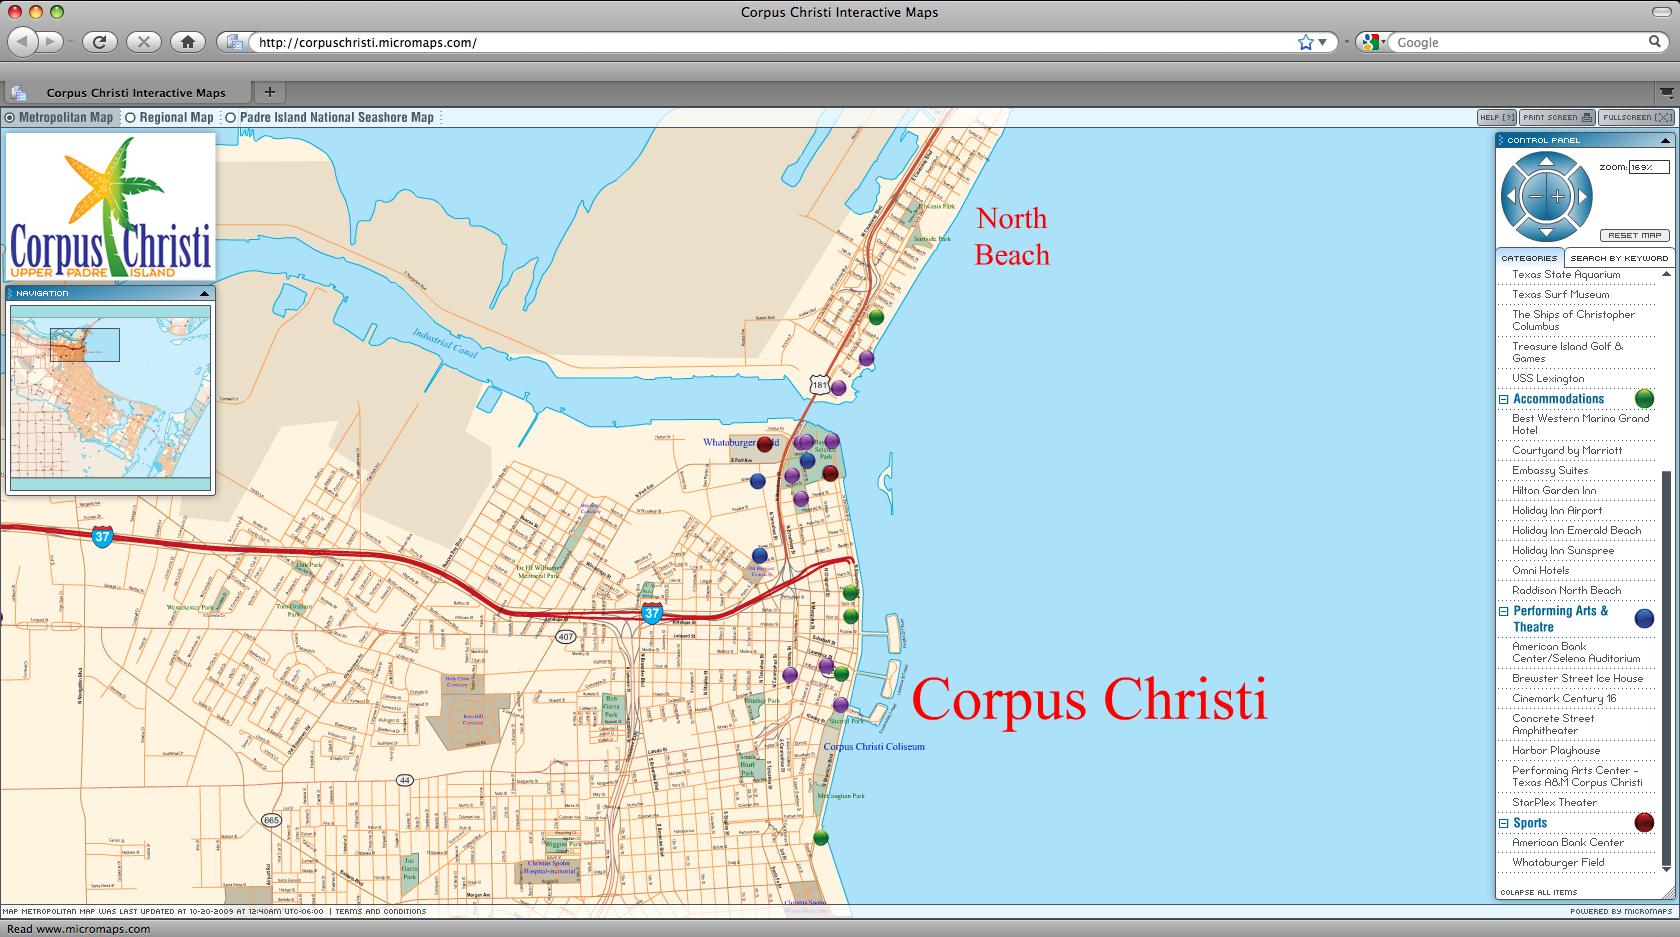Select the Regional Map radio option

(x=130, y=117)
